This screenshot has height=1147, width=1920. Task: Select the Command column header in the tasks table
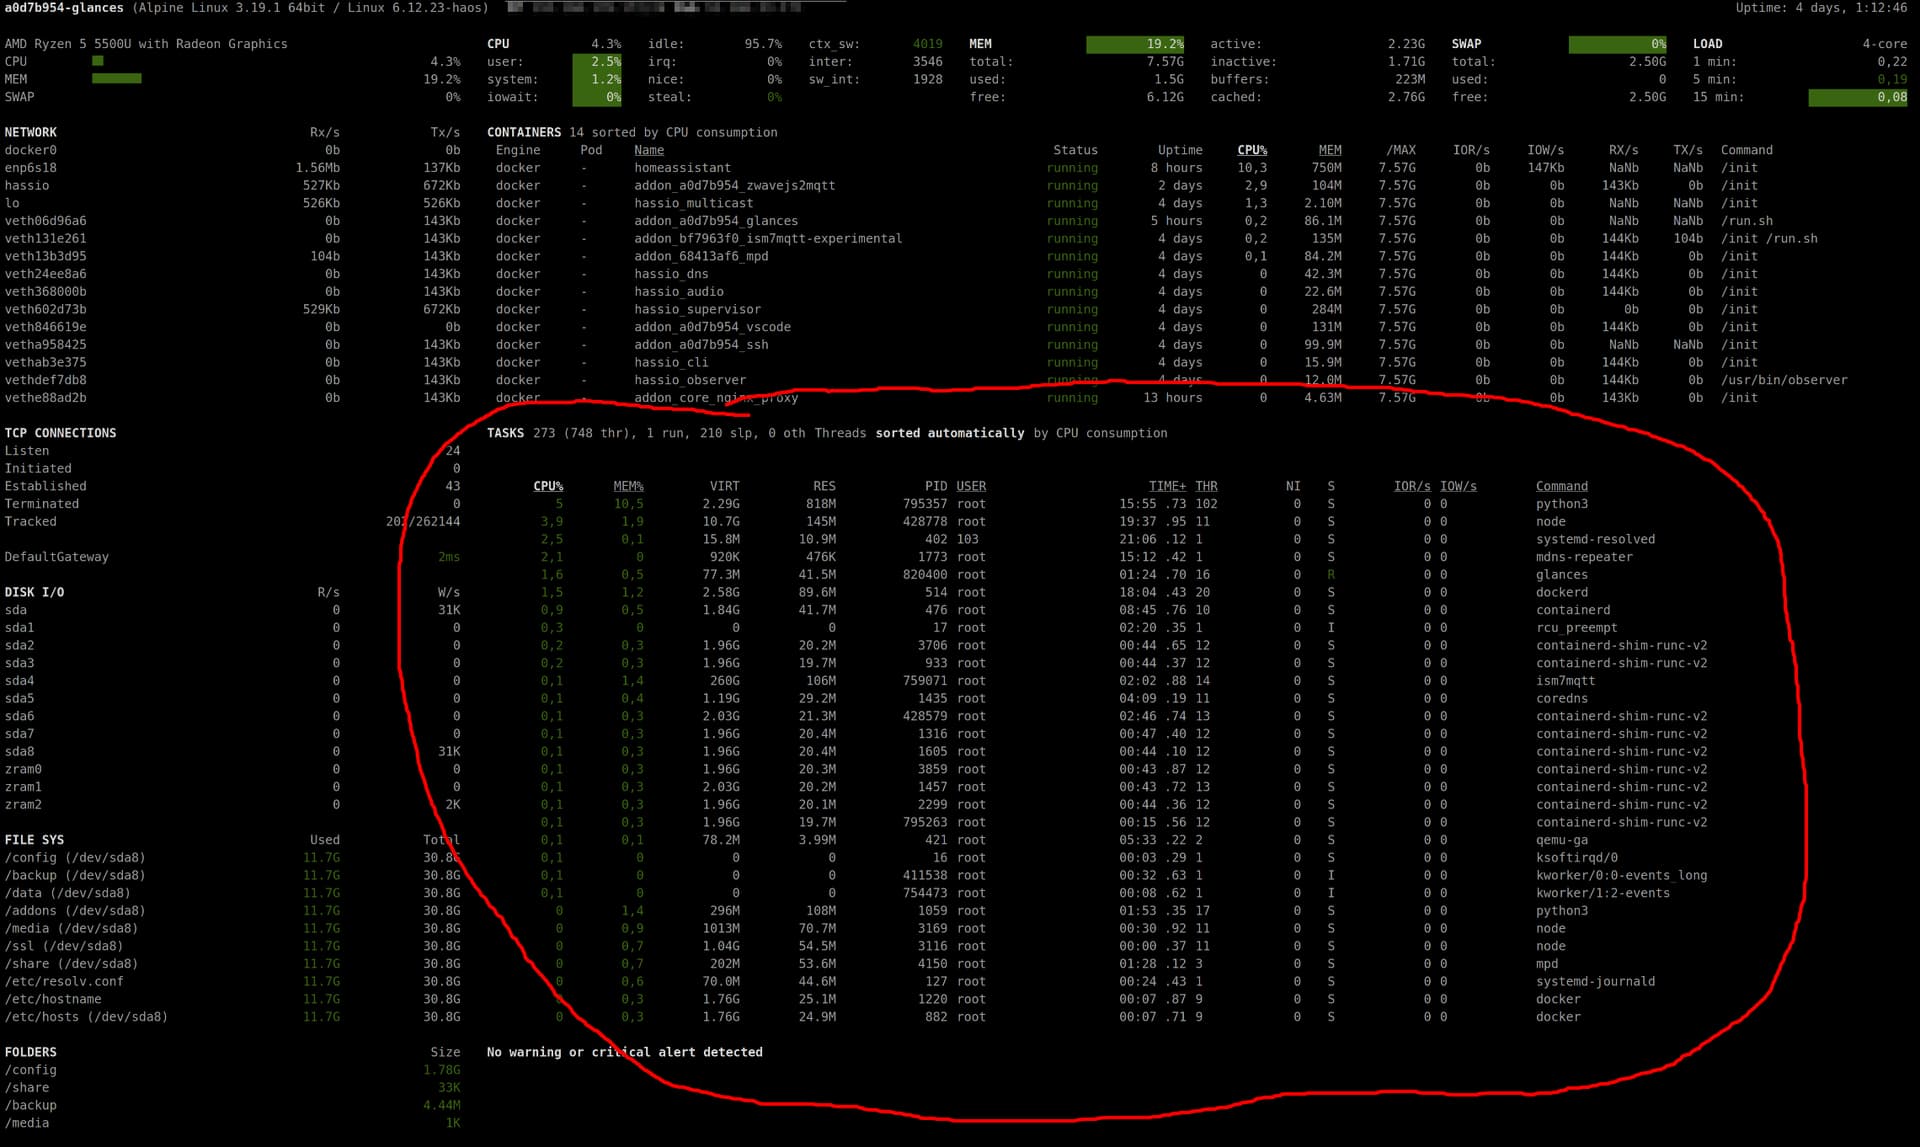[1561, 486]
